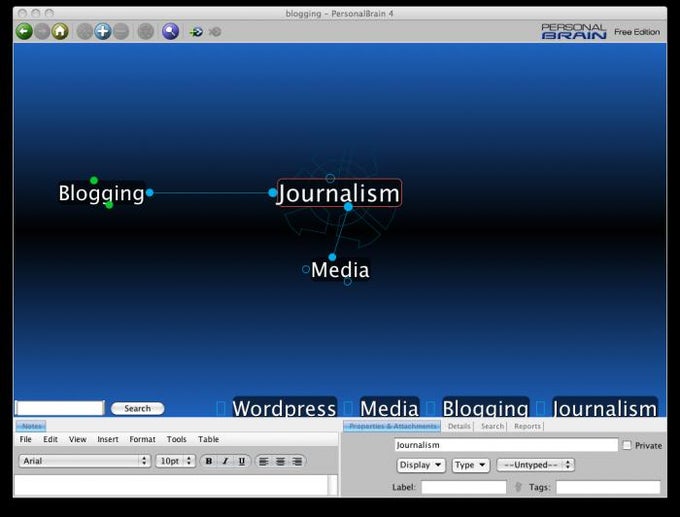680x517 pixels.
Task: Click the blue child gate below Journalism
Action: [x=348, y=207]
